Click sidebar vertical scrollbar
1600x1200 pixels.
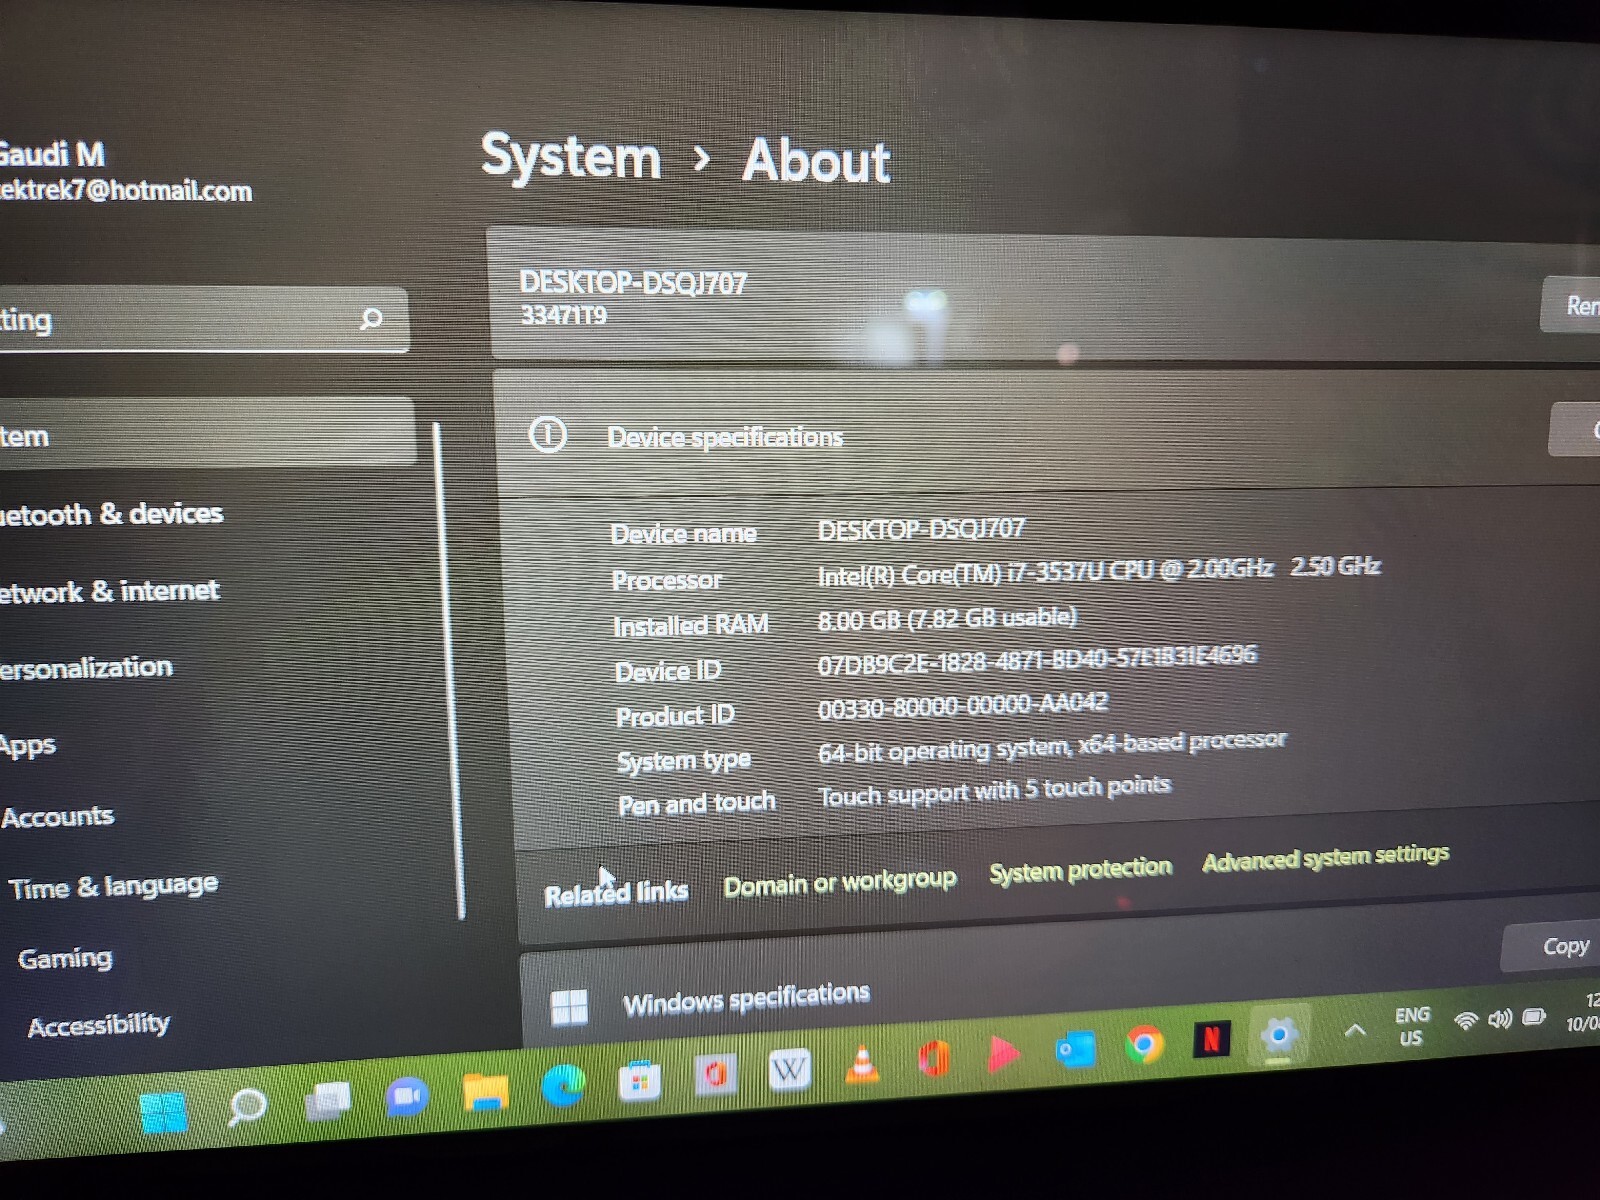[449, 670]
